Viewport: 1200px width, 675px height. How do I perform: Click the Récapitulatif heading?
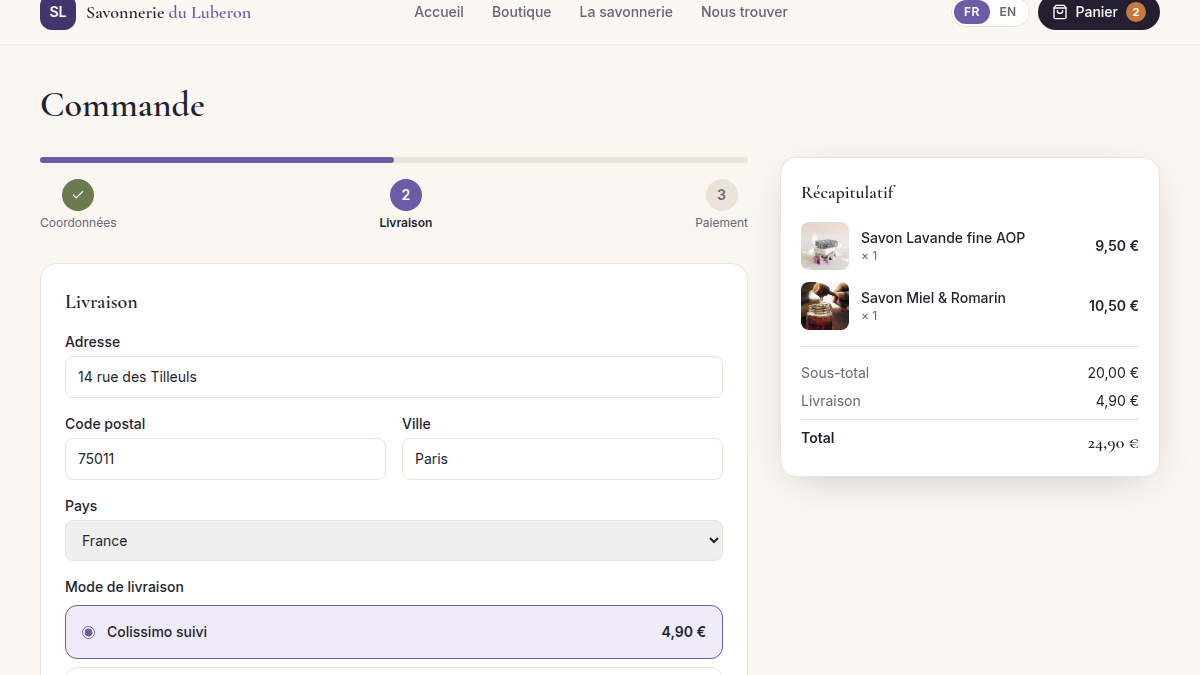[848, 192]
